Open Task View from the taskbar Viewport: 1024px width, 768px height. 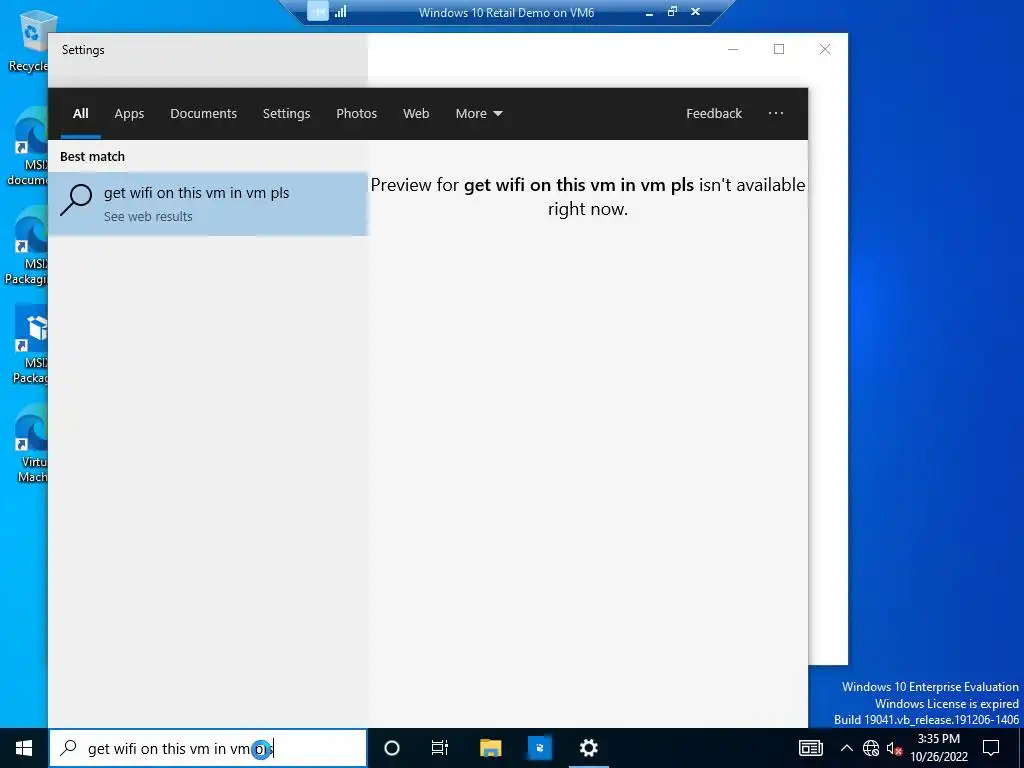click(440, 748)
